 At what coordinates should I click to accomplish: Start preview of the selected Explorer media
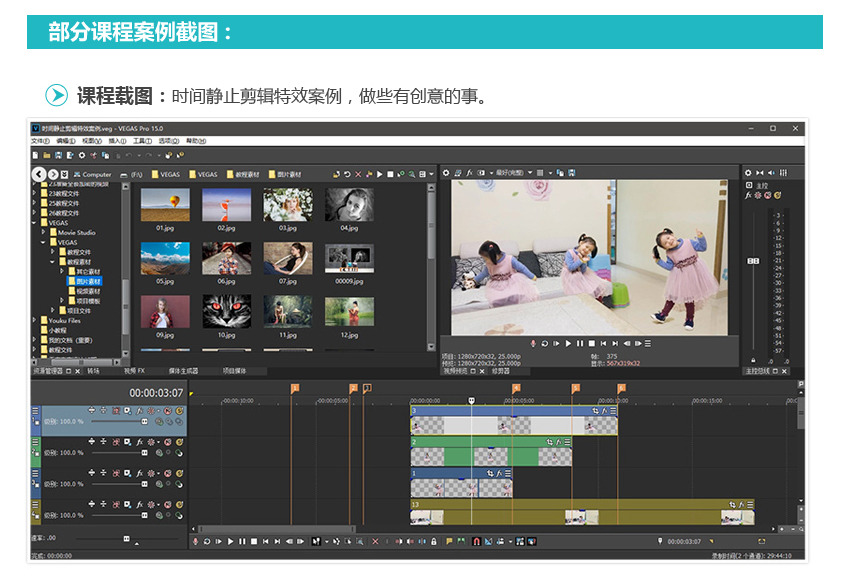(379, 174)
